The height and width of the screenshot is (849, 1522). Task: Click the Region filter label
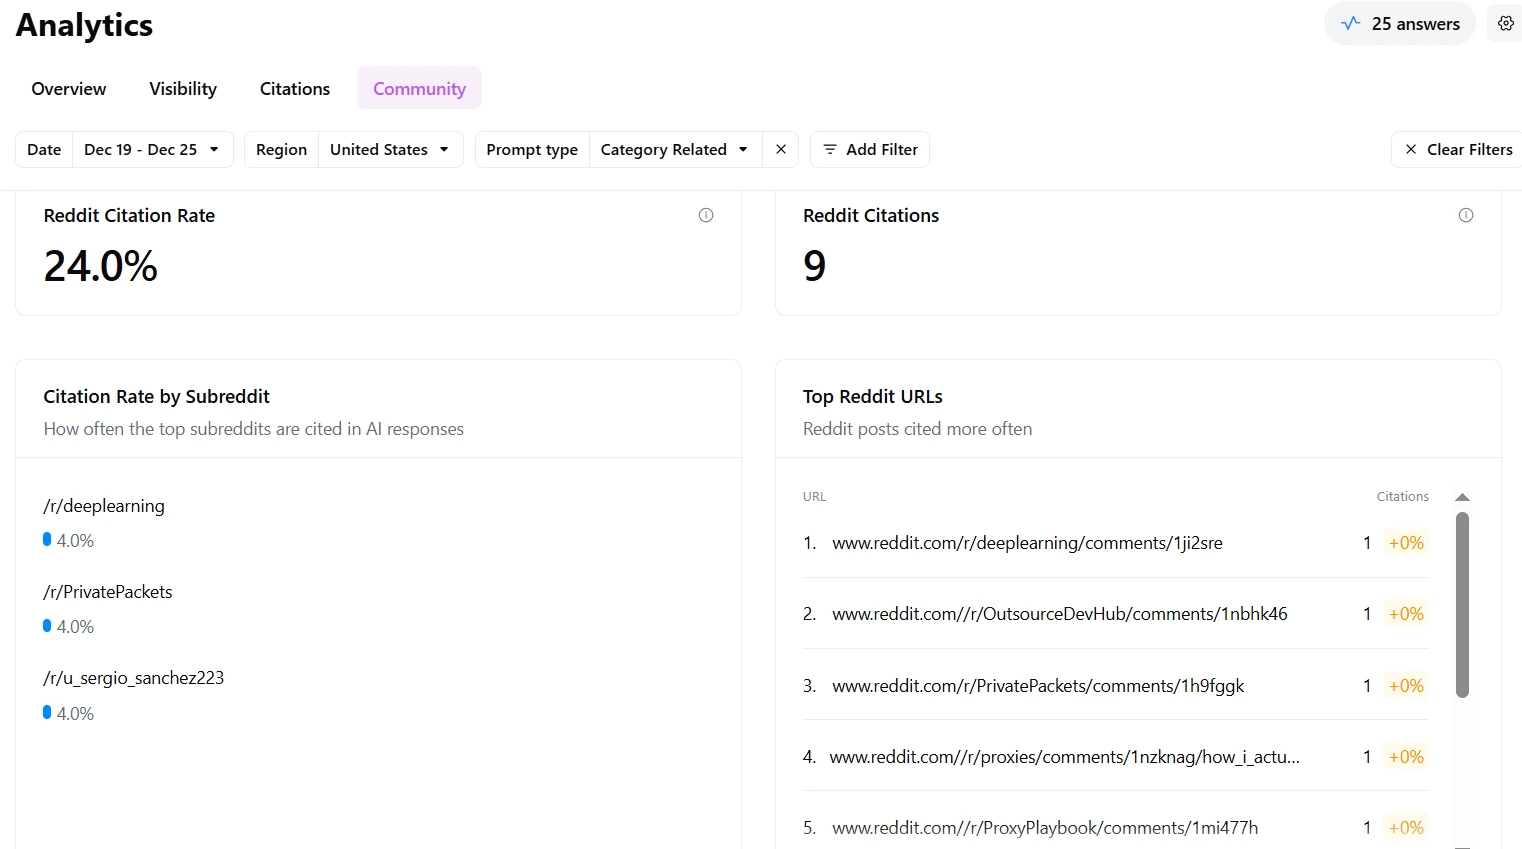click(281, 149)
